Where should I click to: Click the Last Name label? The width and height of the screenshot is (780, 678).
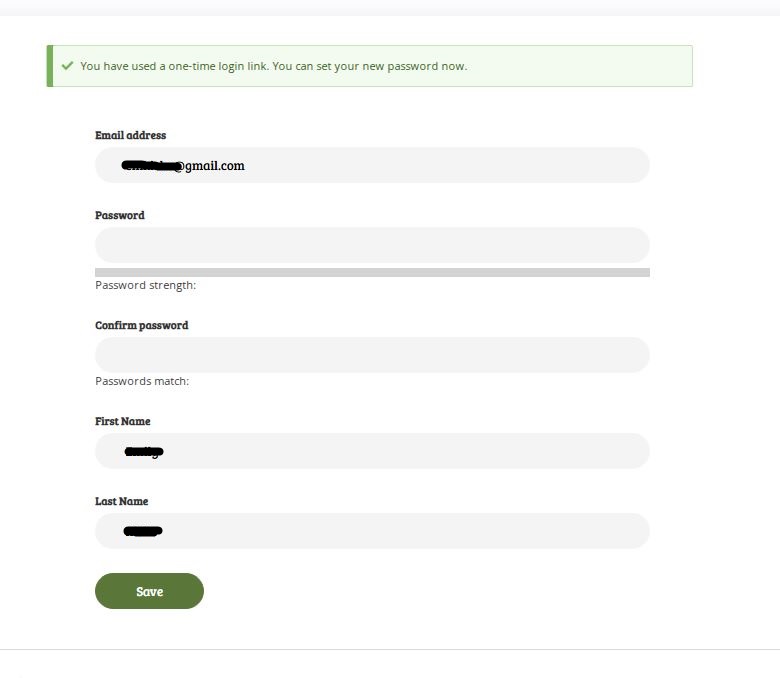pyautogui.click(x=121, y=501)
